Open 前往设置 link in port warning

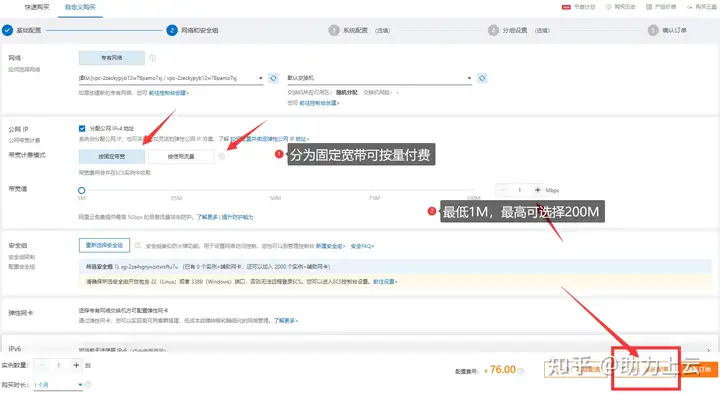[385, 282]
